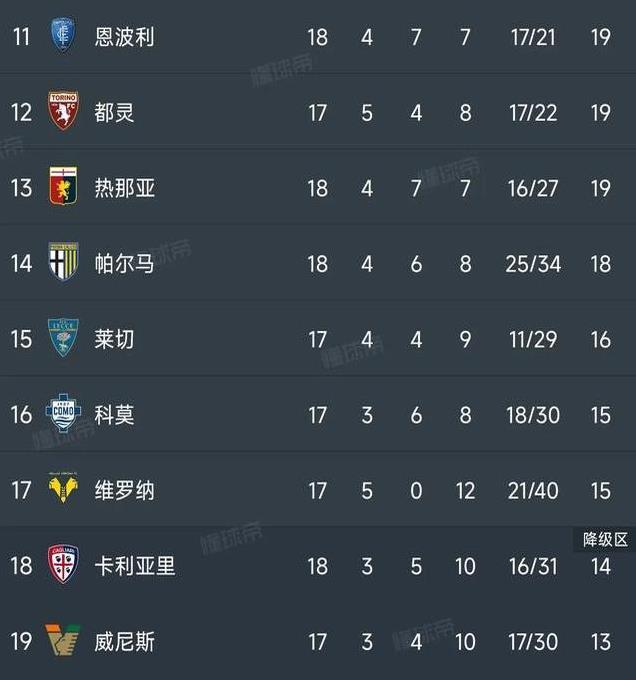
Task: Click the Torino team crest icon
Action: point(63,111)
